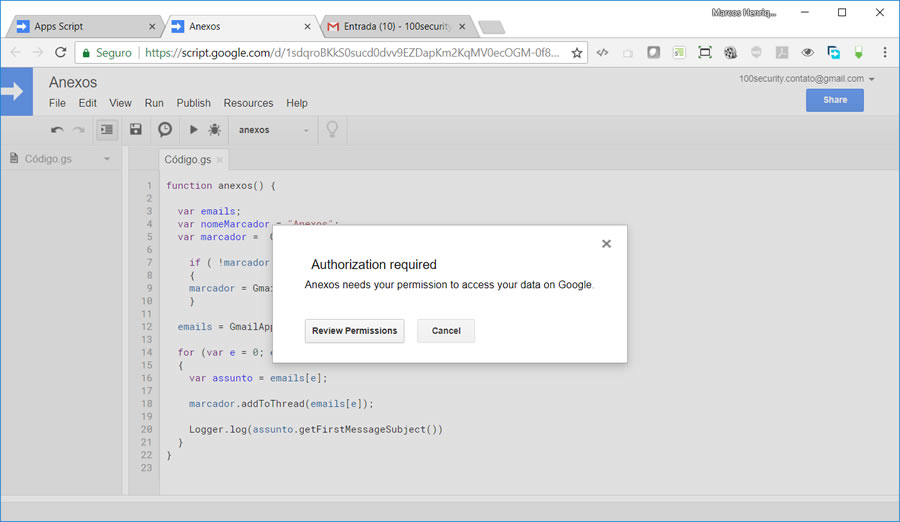This screenshot has height=522, width=900.
Task: Reload the page
Action: click(x=60, y=52)
